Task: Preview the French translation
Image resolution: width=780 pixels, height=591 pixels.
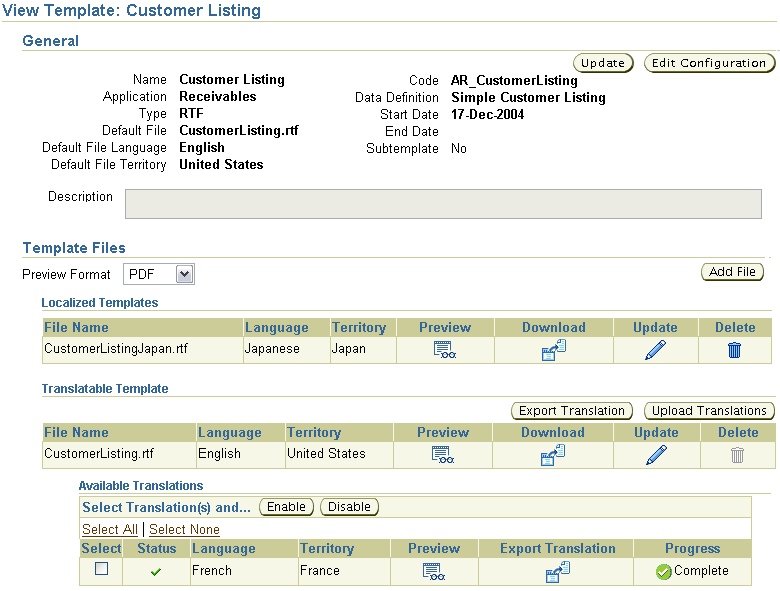Action: point(434,571)
